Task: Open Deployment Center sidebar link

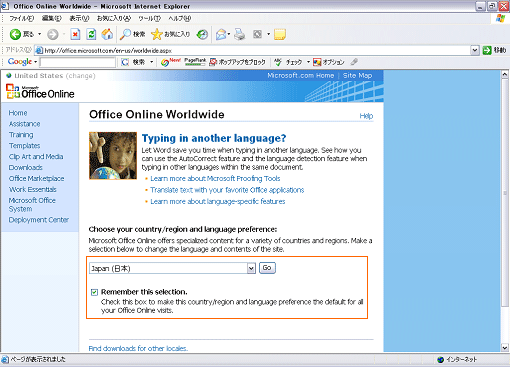Action: point(39,220)
